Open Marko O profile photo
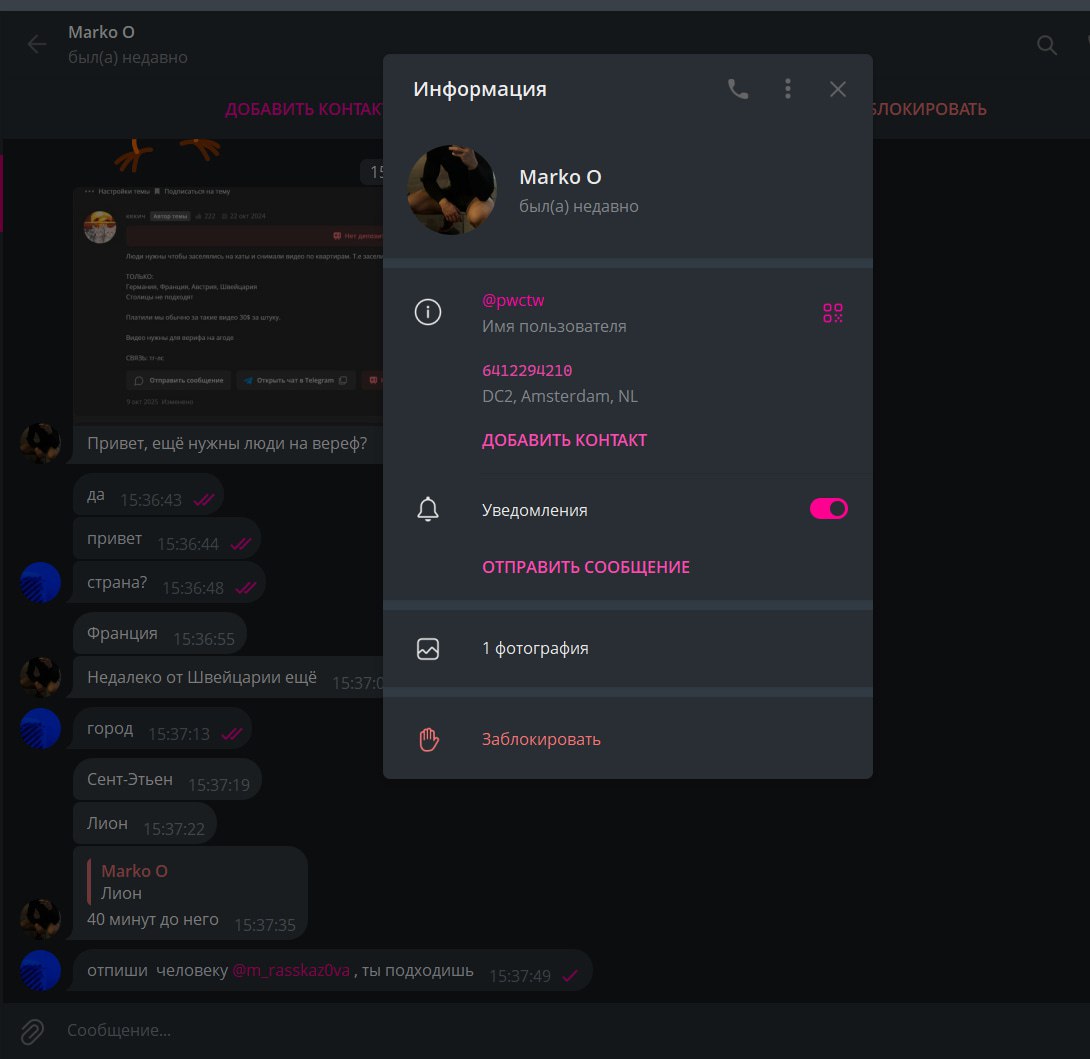Viewport: 1090px width, 1059px height. (x=452, y=190)
